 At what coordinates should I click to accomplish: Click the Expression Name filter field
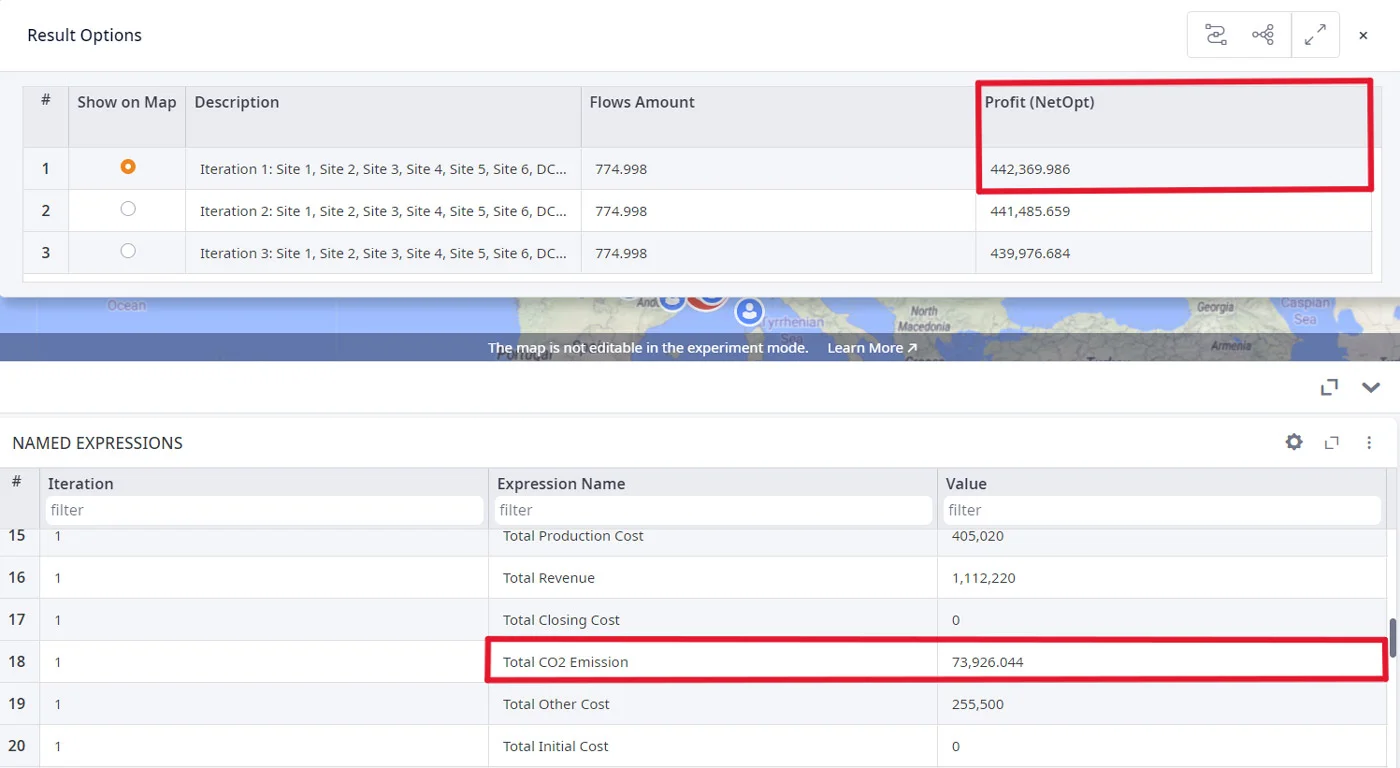pyautogui.click(x=712, y=510)
